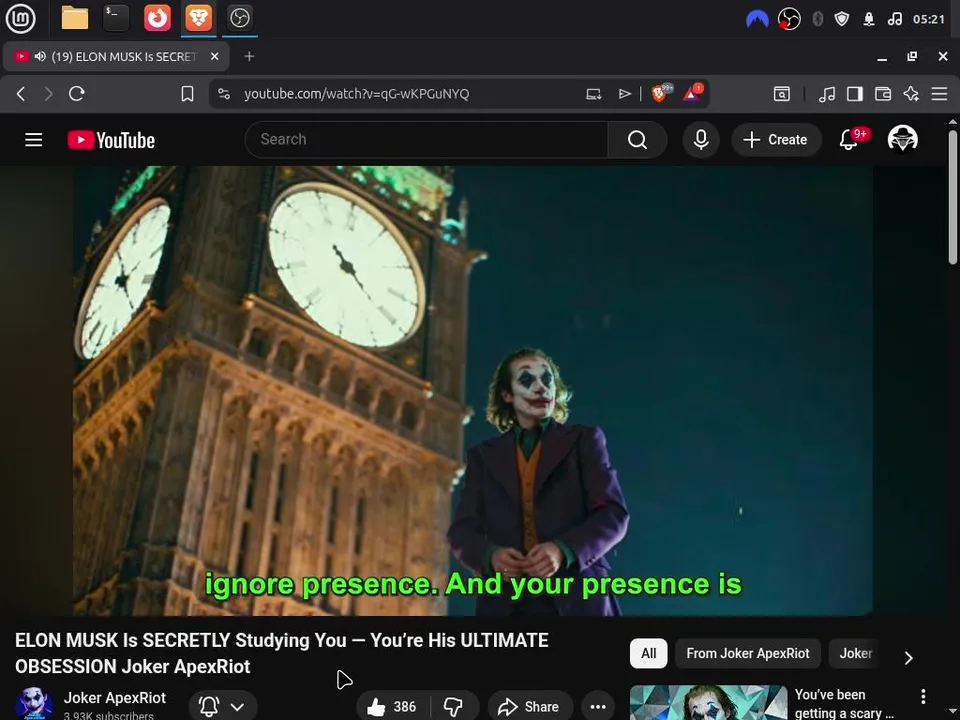Open site settings icon in address bar
The width and height of the screenshot is (960, 720).
pyautogui.click(x=224, y=94)
